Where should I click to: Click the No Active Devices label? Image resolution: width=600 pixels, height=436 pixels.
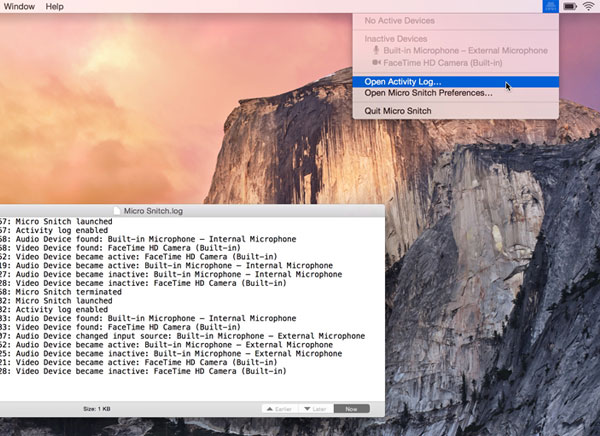[399, 21]
